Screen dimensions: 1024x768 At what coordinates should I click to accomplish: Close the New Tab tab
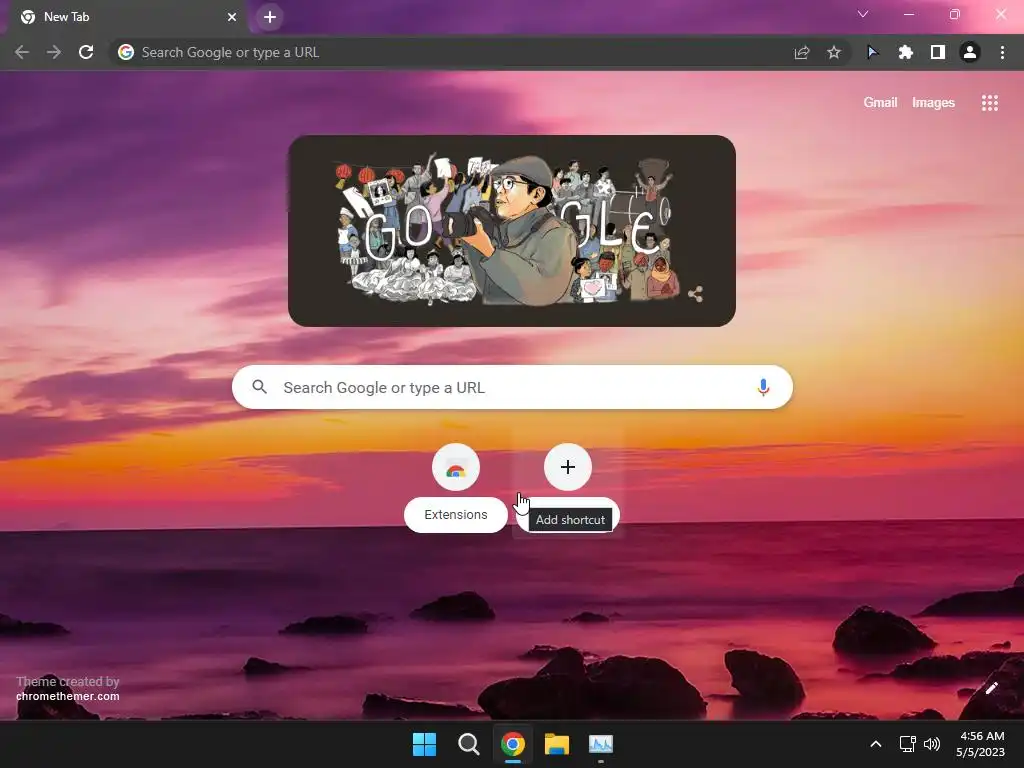coord(232,17)
